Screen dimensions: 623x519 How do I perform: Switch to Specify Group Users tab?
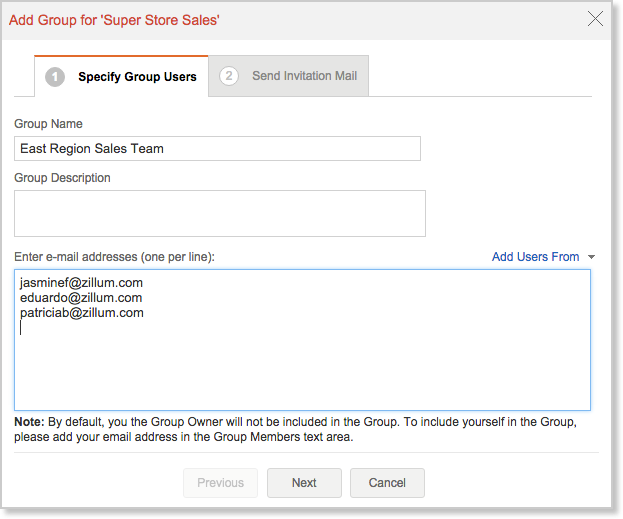pyautogui.click(x=136, y=77)
